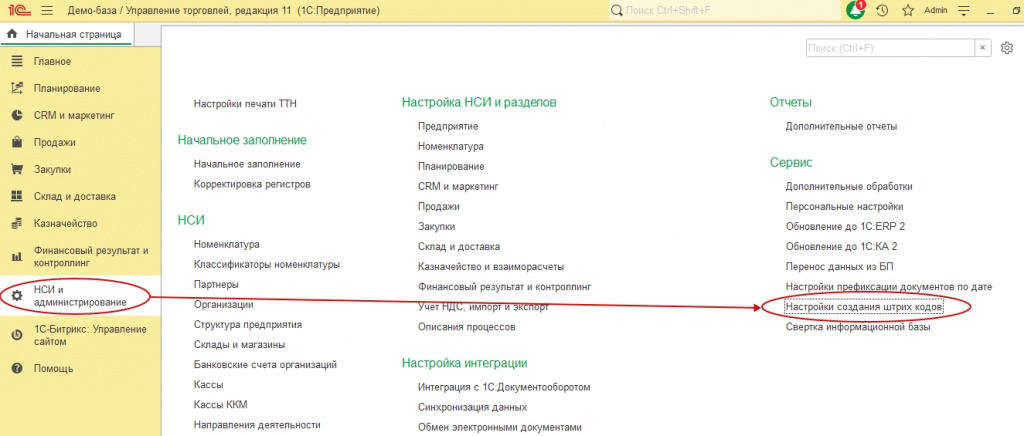The width and height of the screenshot is (1024, 436).
Task: Open Финансовый результат и контроллинг settings link
Action: click(x=504, y=287)
